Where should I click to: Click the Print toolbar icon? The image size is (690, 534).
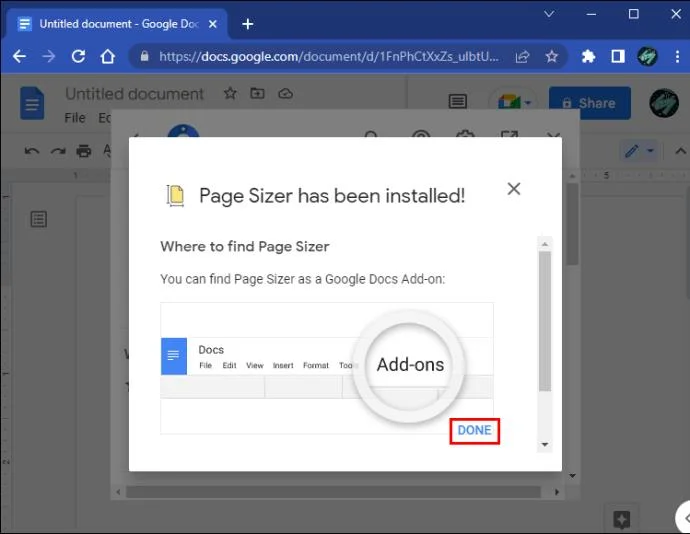(x=84, y=151)
